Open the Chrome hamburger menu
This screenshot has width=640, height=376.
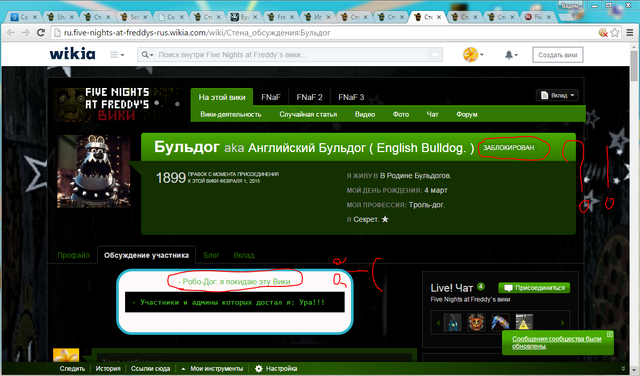[x=630, y=33]
